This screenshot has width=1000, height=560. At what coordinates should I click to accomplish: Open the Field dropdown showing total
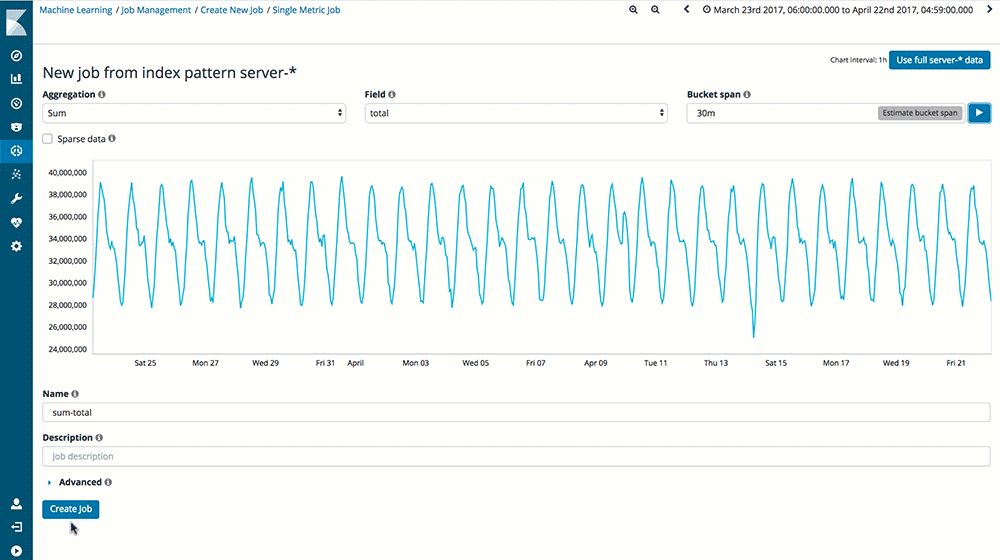(515, 114)
